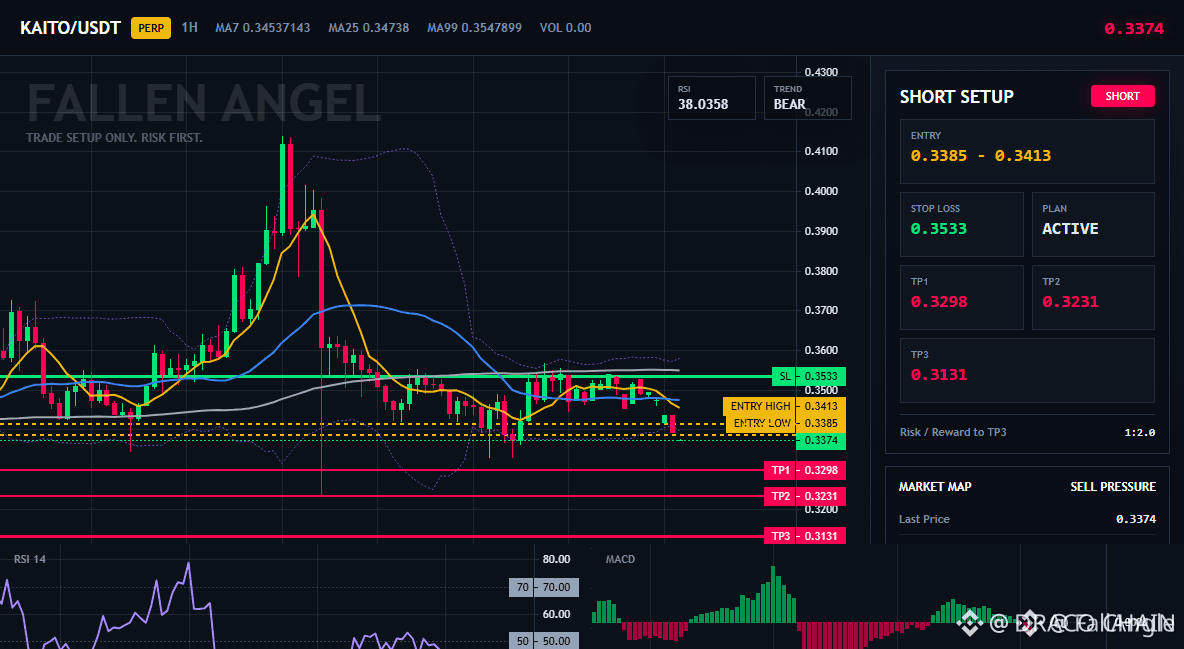Click the VOL 0.00 indicator
This screenshot has width=1184, height=649.
pyautogui.click(x=566, y=27)
